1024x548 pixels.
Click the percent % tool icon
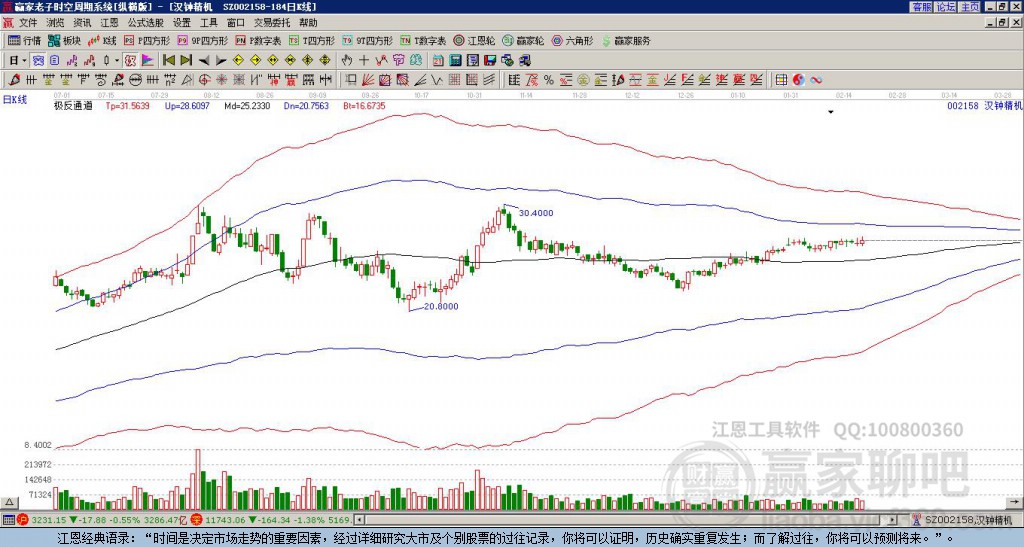(549, 80)
